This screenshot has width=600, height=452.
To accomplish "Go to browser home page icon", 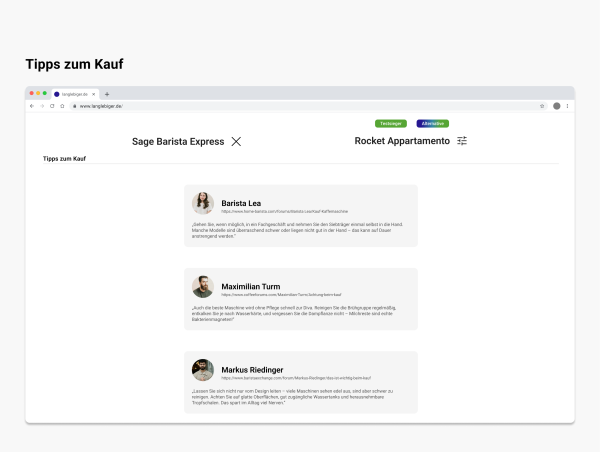I will [x=61, y=105].
